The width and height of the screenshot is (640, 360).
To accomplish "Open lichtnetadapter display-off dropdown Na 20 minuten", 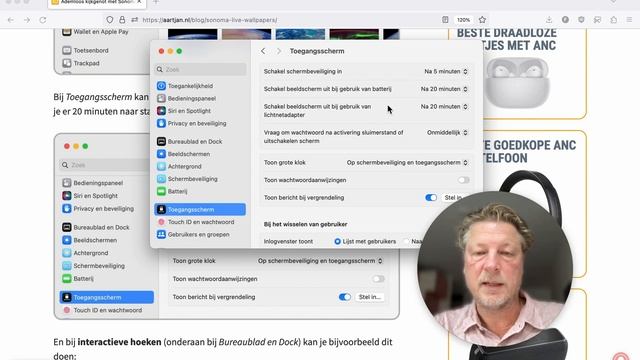I will point(444,107).
